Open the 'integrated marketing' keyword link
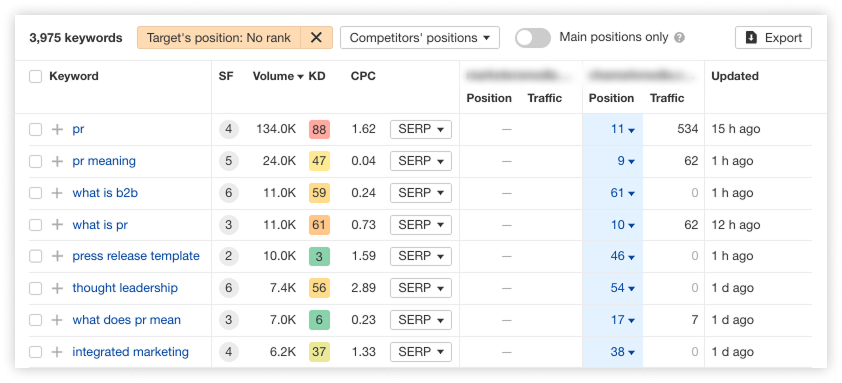The height and width of the screenshot is (383, 842). pos(130,352)
